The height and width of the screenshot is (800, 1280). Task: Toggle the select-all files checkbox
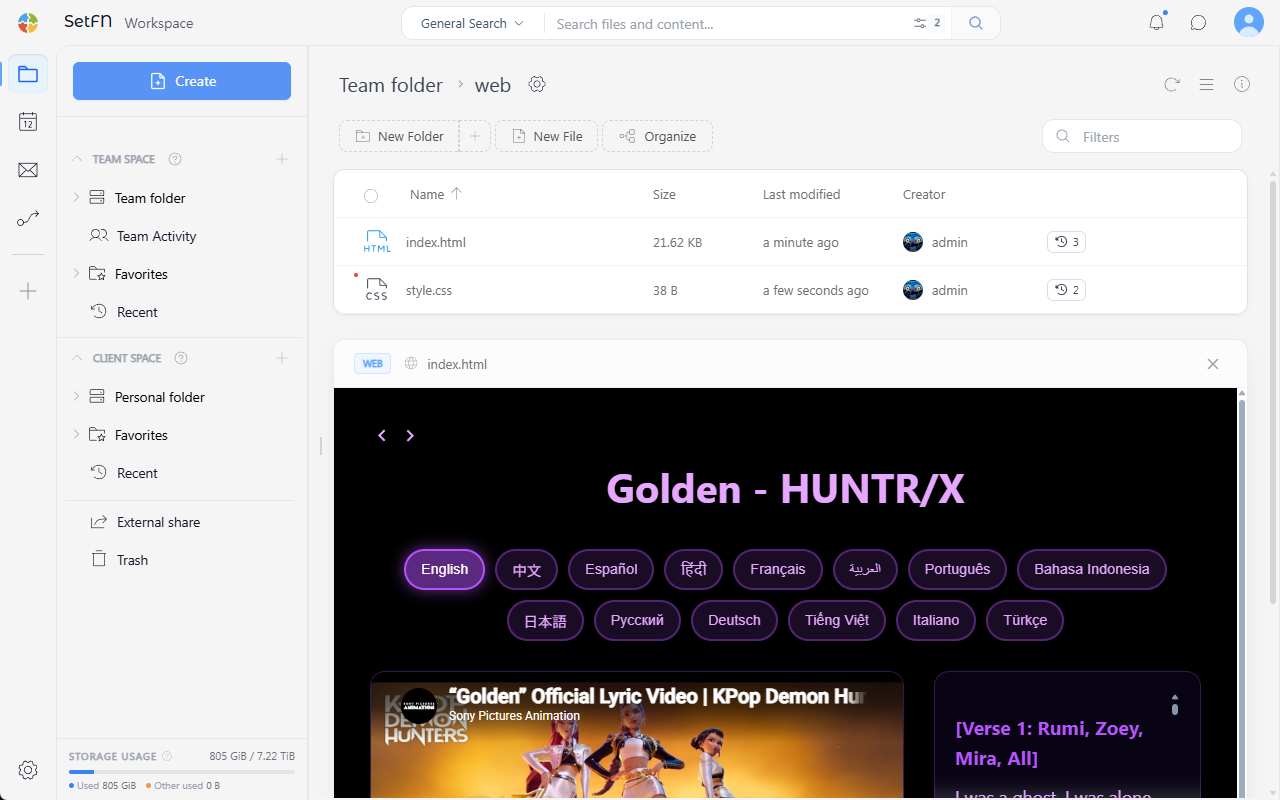click(x=371, y=196)
